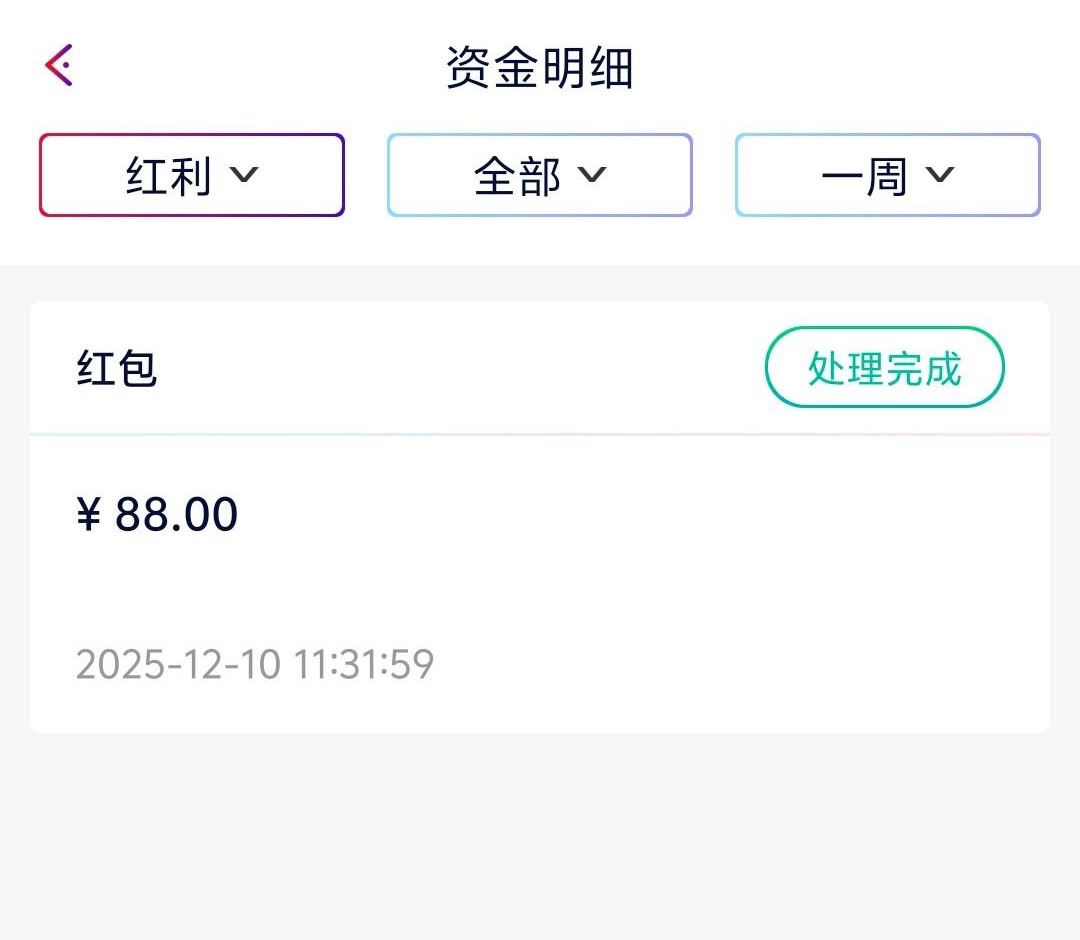This screenshot has width=1080, height=940.
Task: Open the 红利 filter dropdown
Action: pos(191,175)
